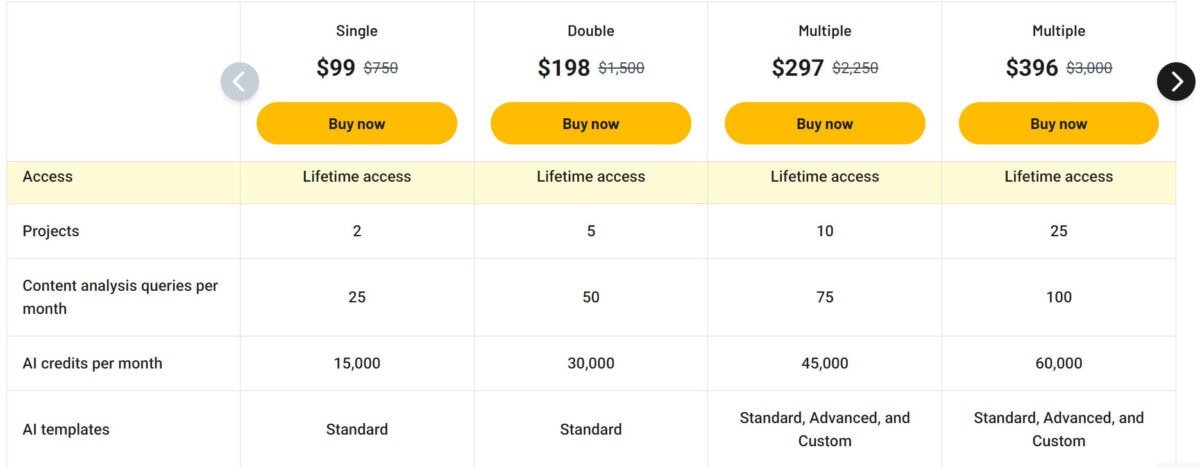This screenshot has height=468, width=1200.
Task: Click the $99 price text
Action: click(336, 68)
